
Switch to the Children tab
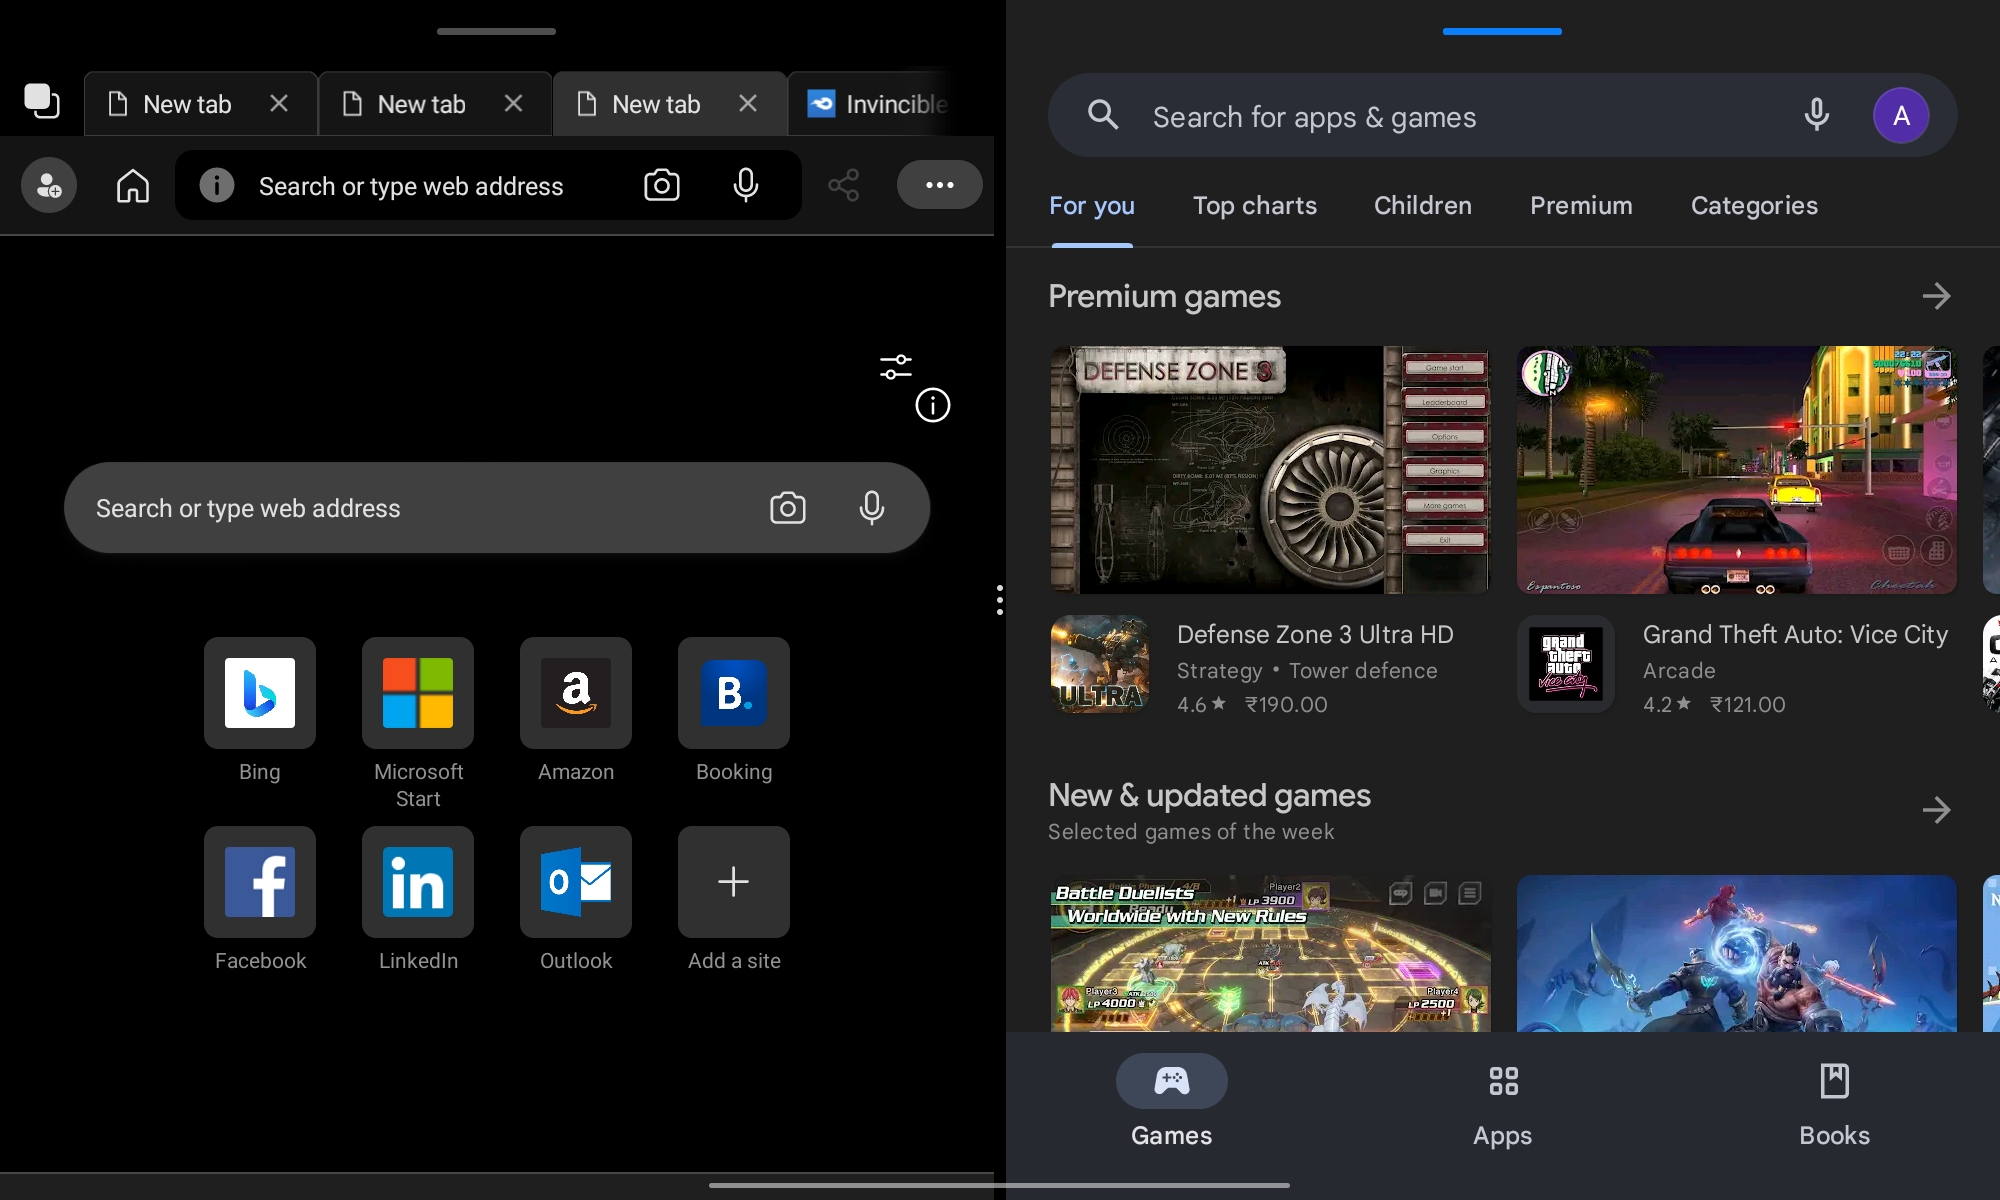coord(1423,206)
